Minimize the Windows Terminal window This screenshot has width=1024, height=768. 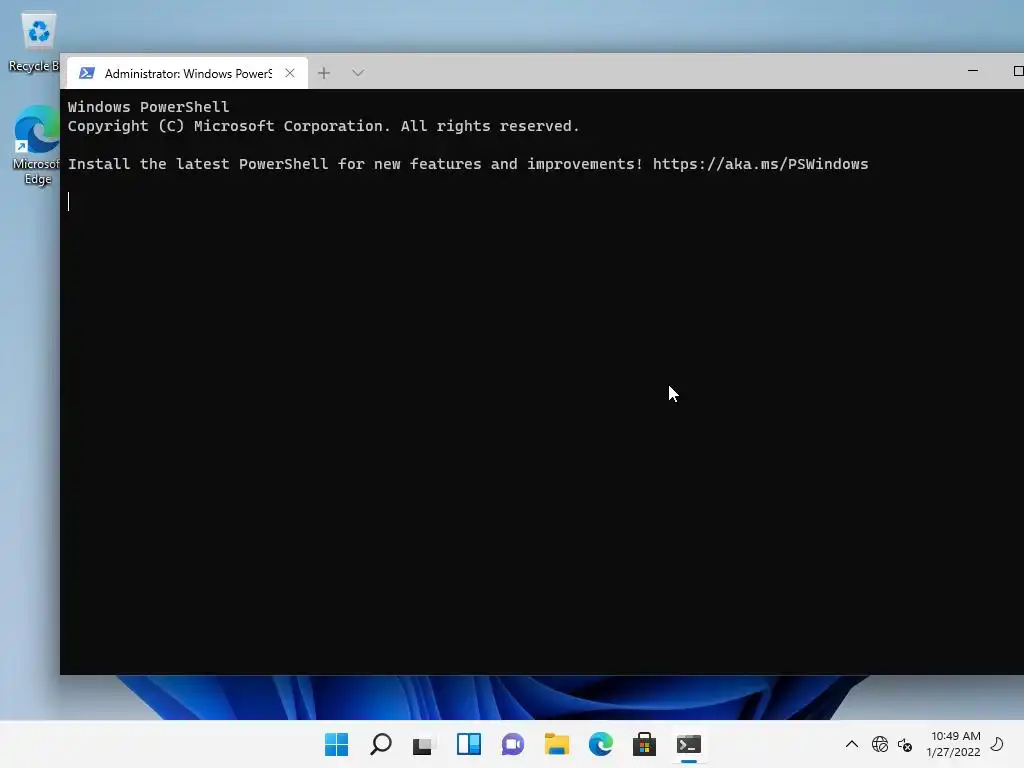(973, 71)
